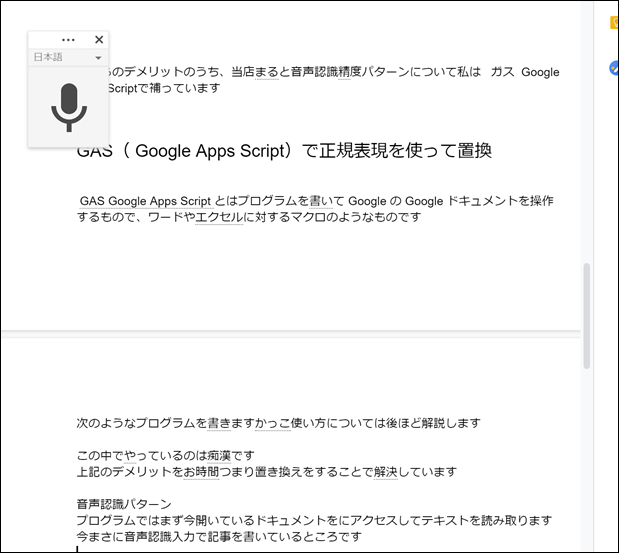Click the line "この中でやっているのは痴漢です"
The width and height of the screenshot is (619, 553).
click(165, 456)
